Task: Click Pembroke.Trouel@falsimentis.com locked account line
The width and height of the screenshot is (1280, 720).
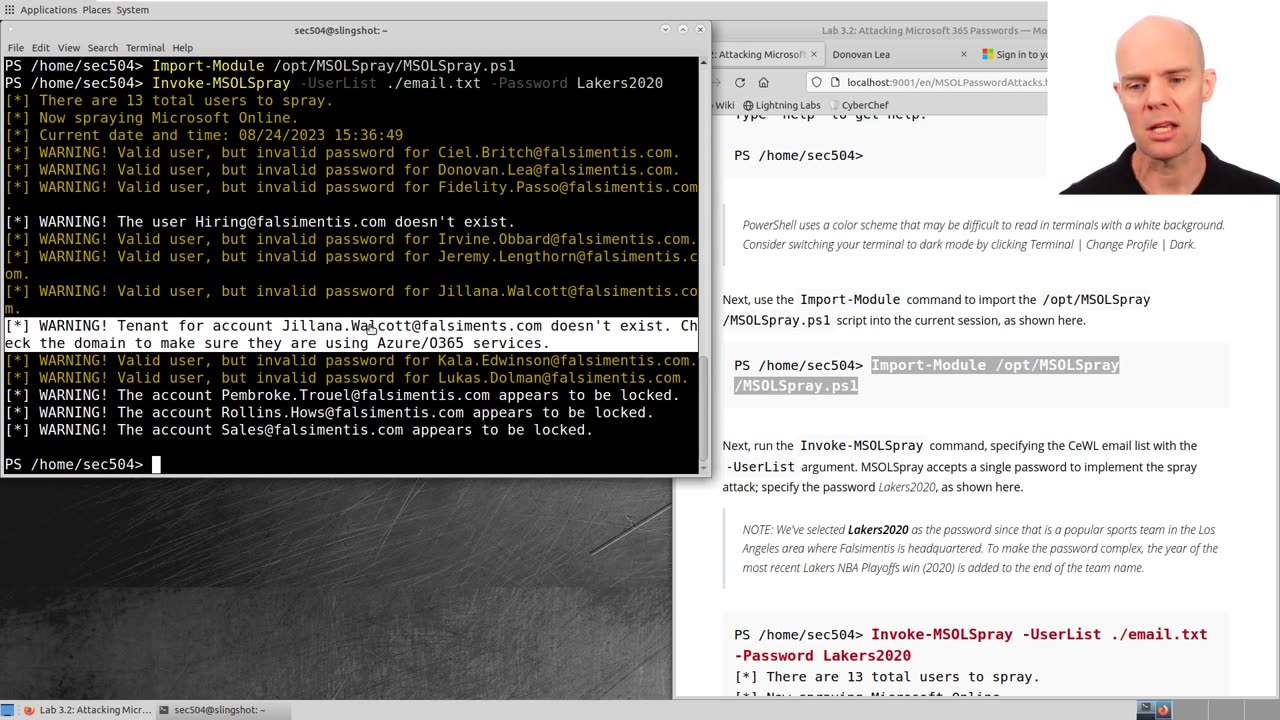Action: pos(342,395)
